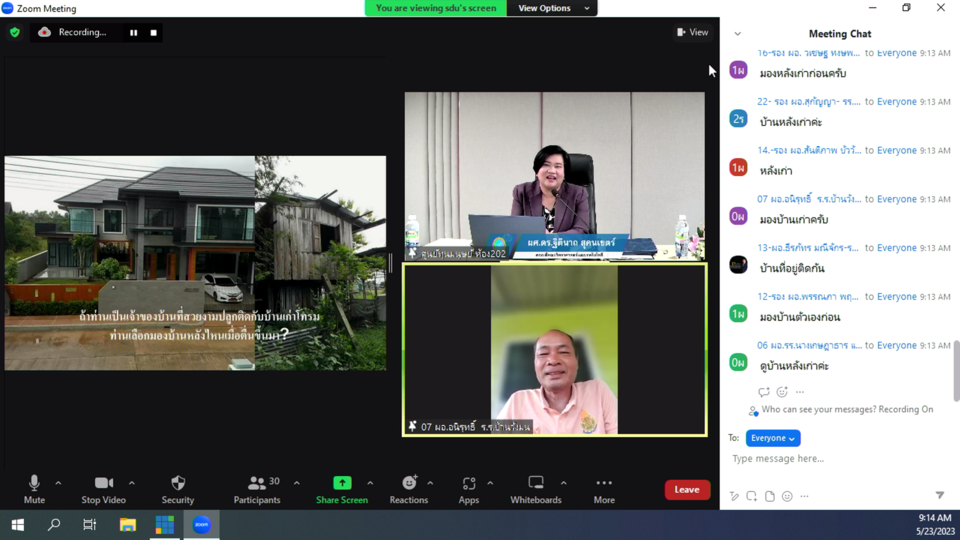Collapse the Meeting Chat panel chevron
Image resolution: width=960 pixels, height=540 pixels.
point(738,34)
